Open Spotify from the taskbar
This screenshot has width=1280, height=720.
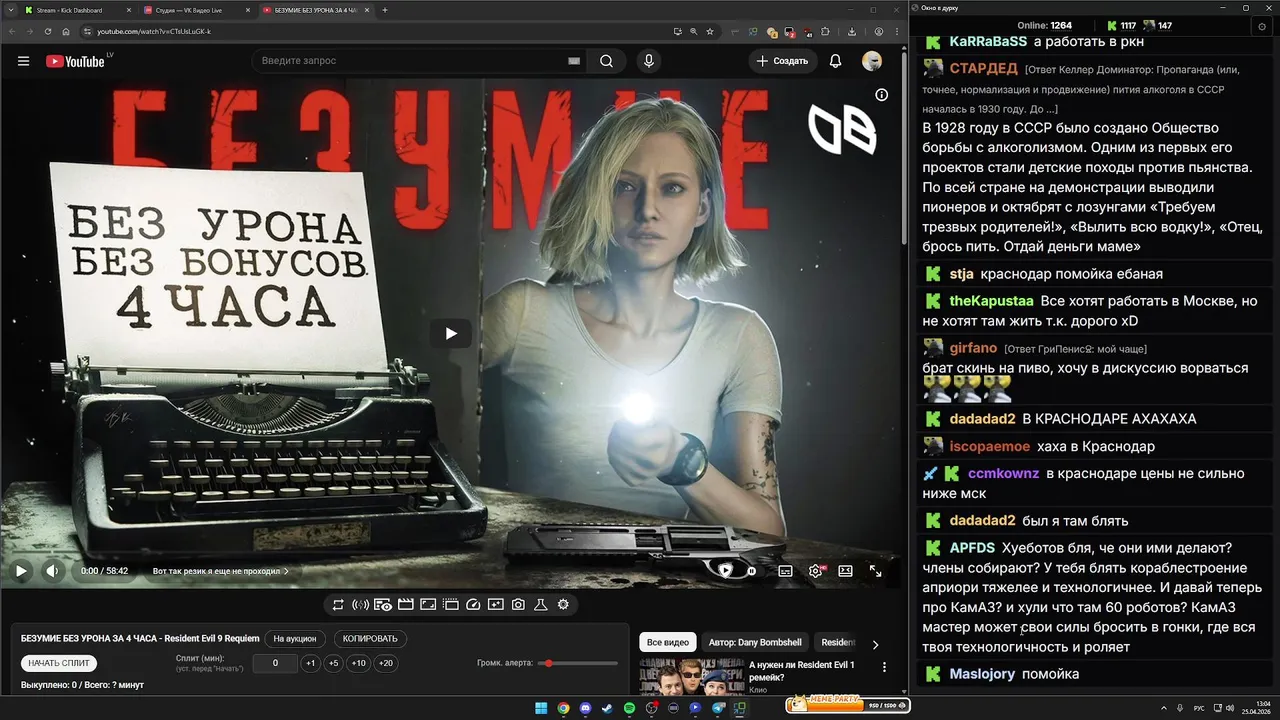point(629,708)
